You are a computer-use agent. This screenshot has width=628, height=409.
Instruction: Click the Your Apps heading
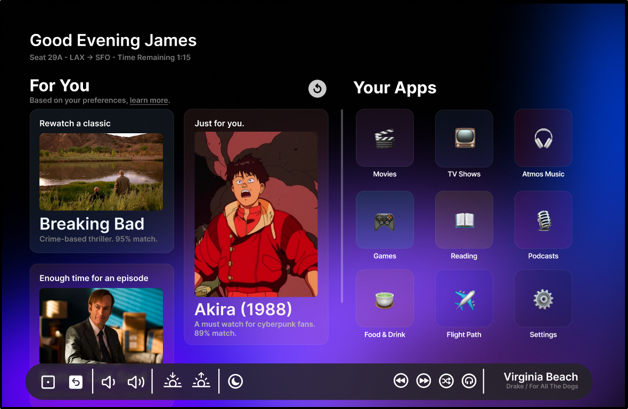[395, 87]
